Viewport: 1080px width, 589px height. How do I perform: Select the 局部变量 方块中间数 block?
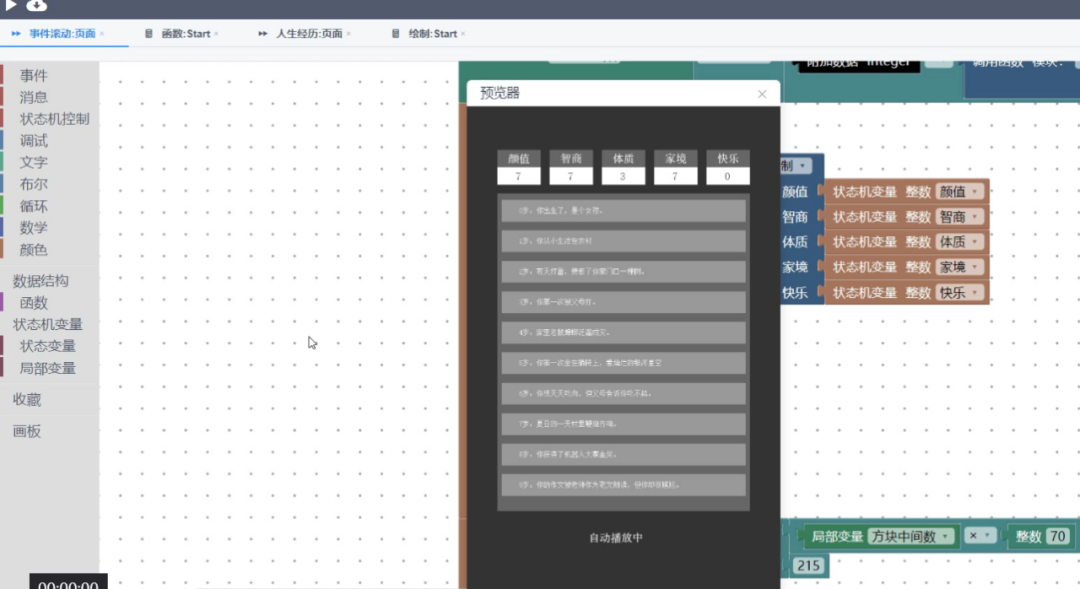(x=880, y=537)
